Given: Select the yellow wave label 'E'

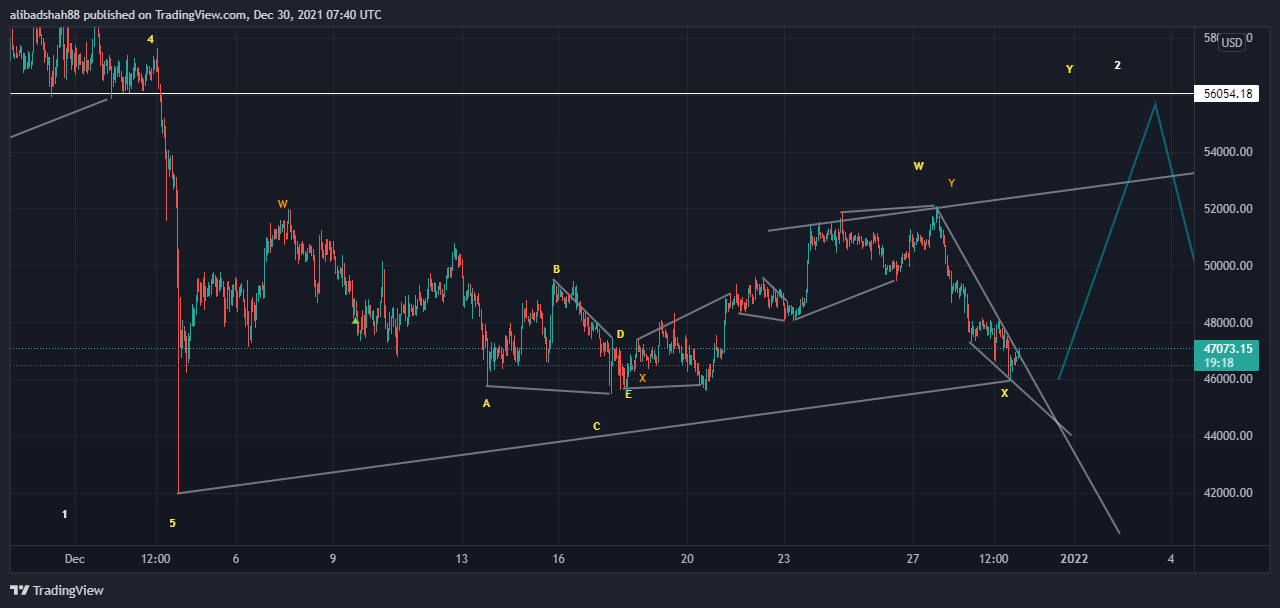Looking at the screenshot, I should 628,395.
